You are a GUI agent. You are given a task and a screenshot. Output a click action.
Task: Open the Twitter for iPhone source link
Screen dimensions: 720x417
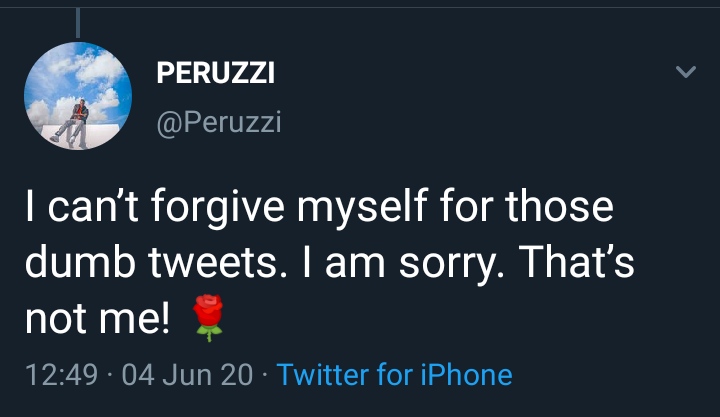[x=394, y=375]
